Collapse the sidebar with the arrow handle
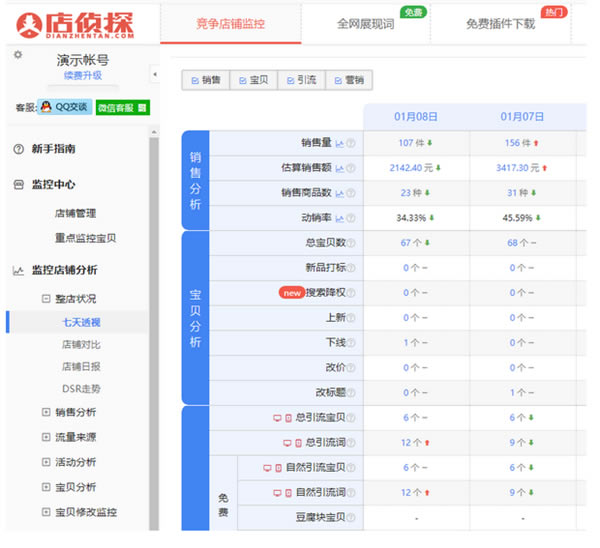 coord(155,74)
